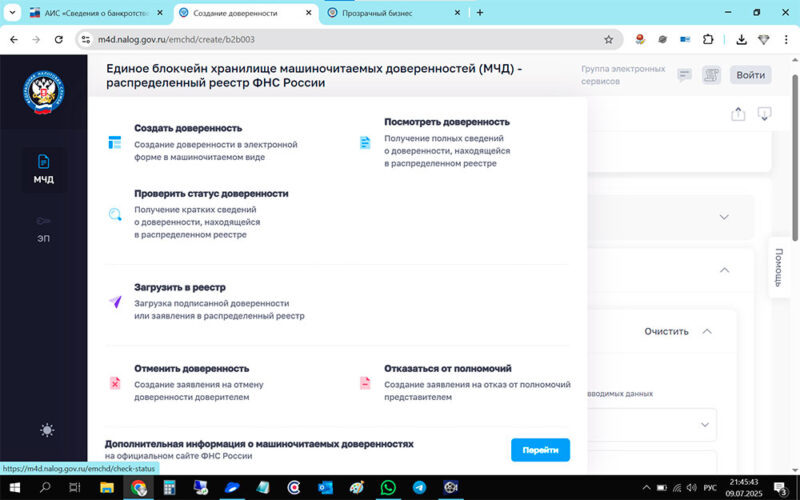Click the Отменить доверенность red icon
Screen dimensions: 800x500
click(x=115, y=383)
